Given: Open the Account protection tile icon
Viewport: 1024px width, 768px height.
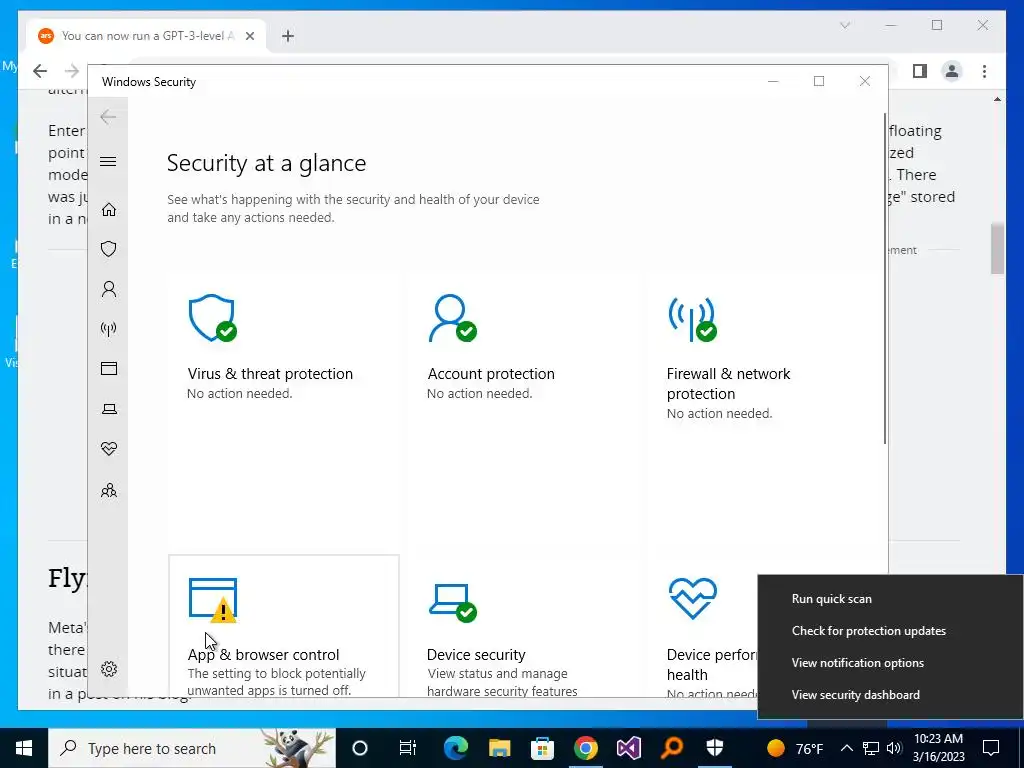Looking at the screenshot, I should (x=452, y=318).
